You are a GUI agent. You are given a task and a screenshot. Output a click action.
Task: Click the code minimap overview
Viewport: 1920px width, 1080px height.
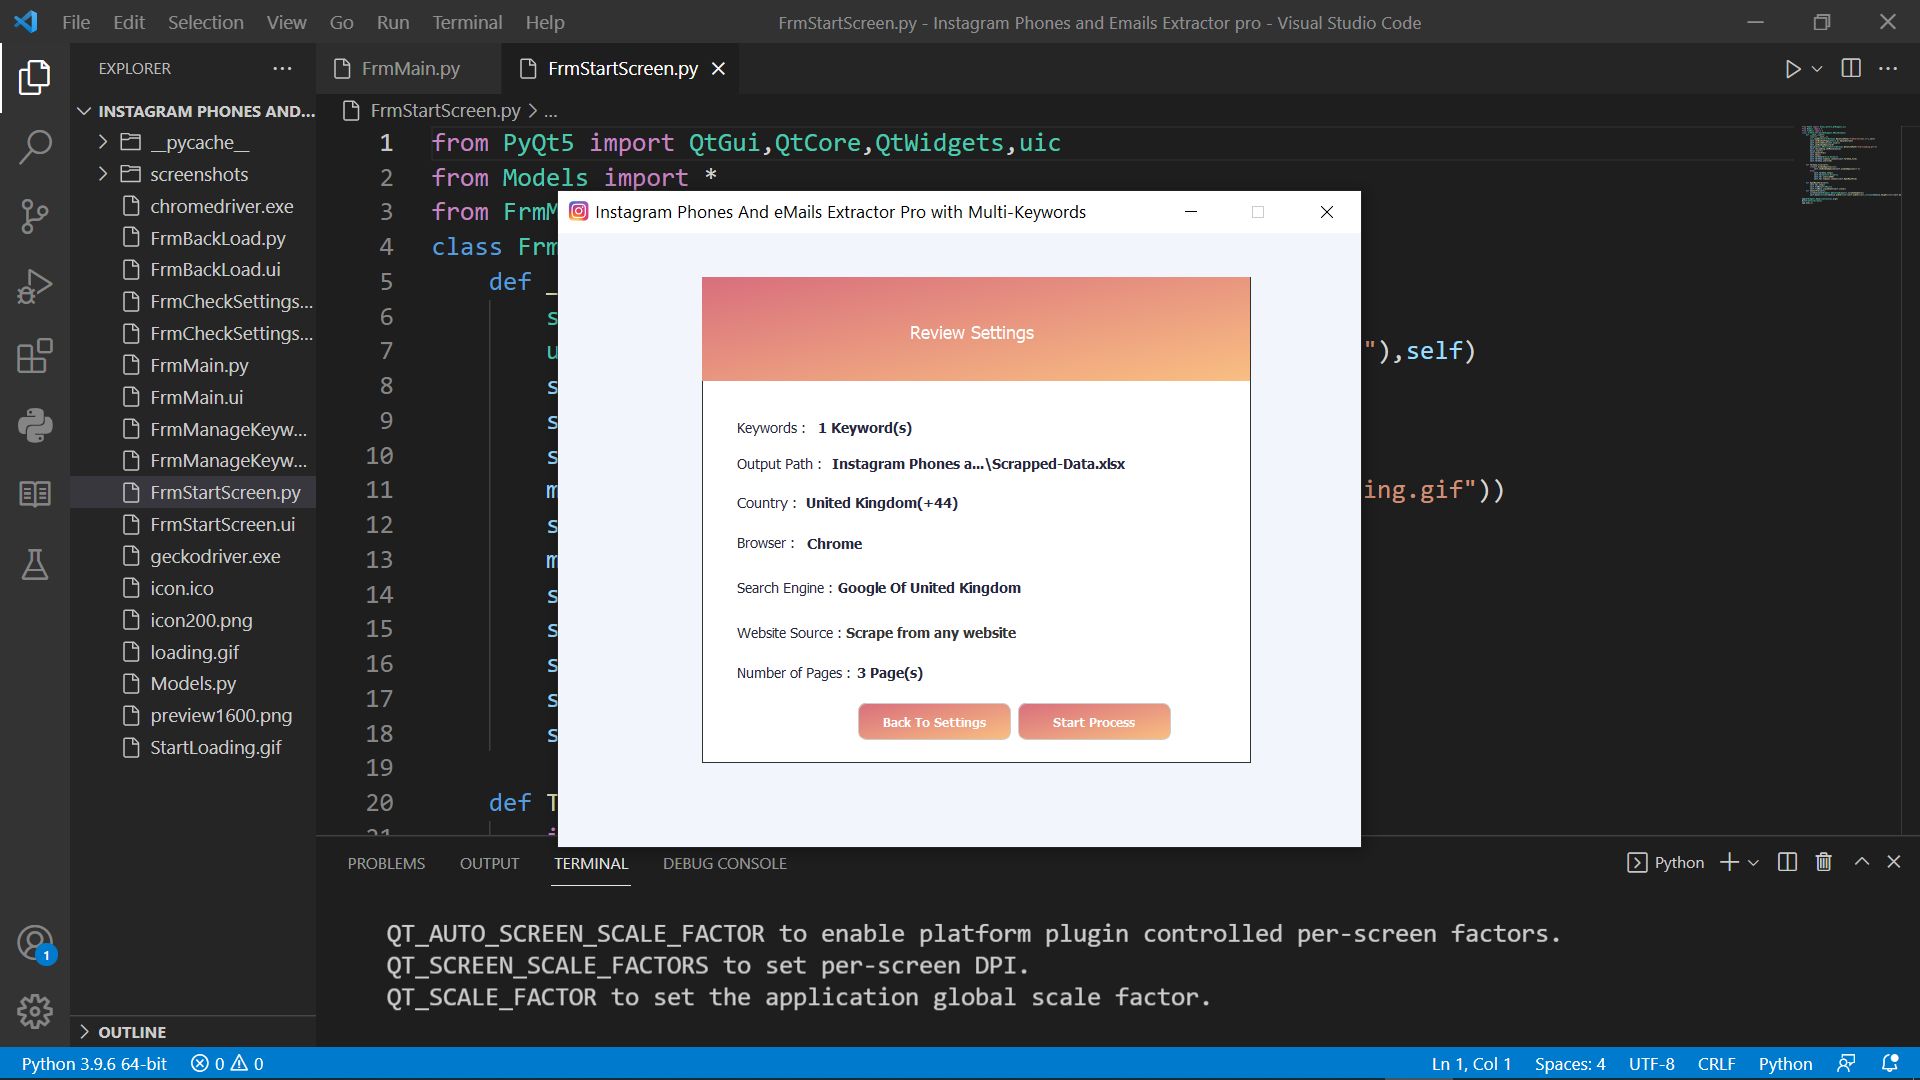(x=1850, y=164)
